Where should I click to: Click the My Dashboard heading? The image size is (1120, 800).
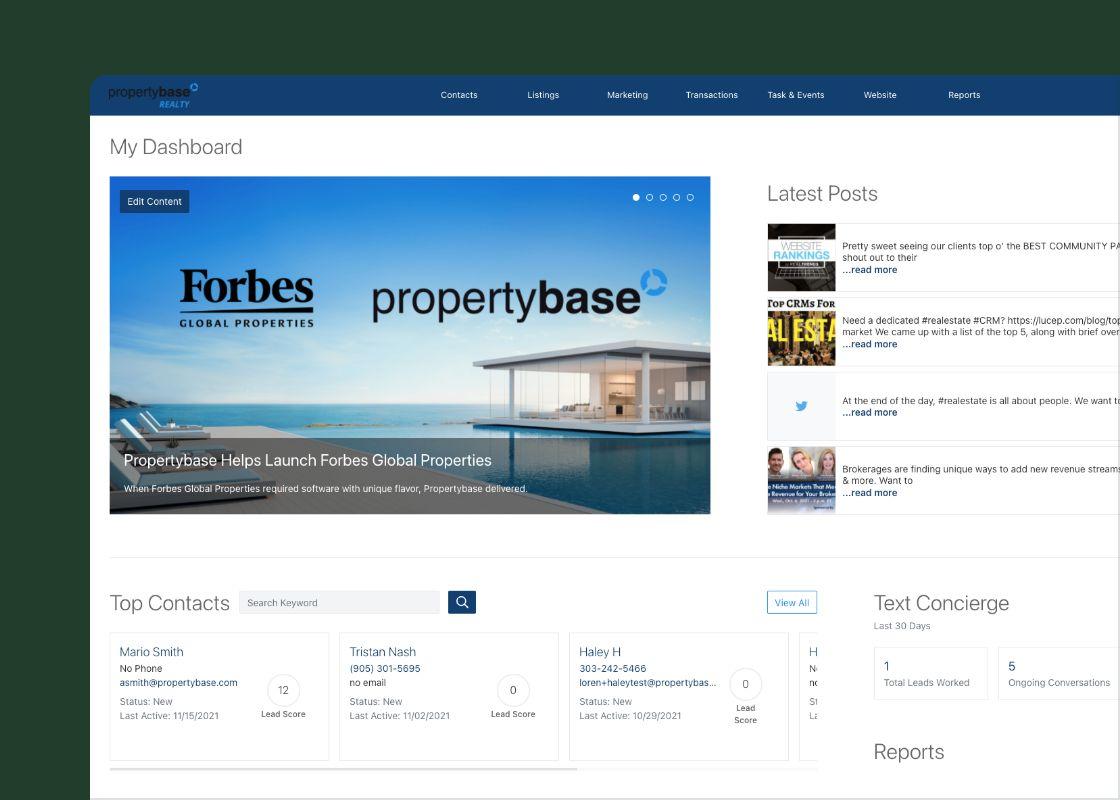pyautogui.click(x=176, y=147)
